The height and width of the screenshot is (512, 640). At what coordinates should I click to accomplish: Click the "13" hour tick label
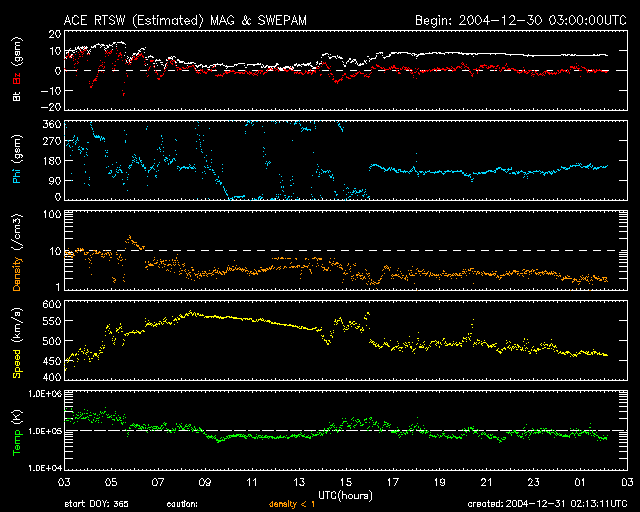pos(299,482)
